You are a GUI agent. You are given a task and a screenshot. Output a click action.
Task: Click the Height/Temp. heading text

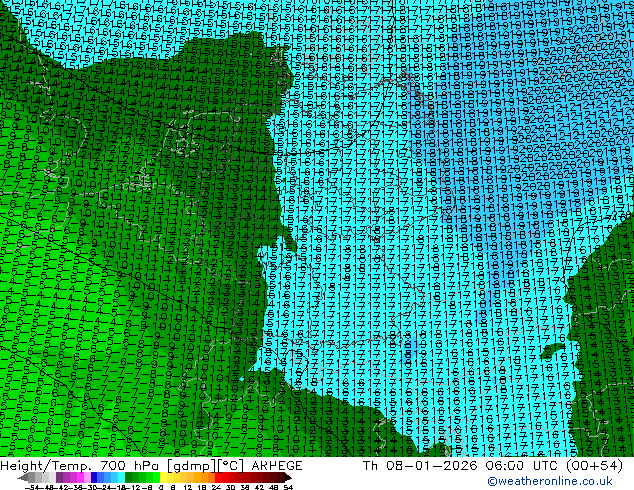(45, 466)
